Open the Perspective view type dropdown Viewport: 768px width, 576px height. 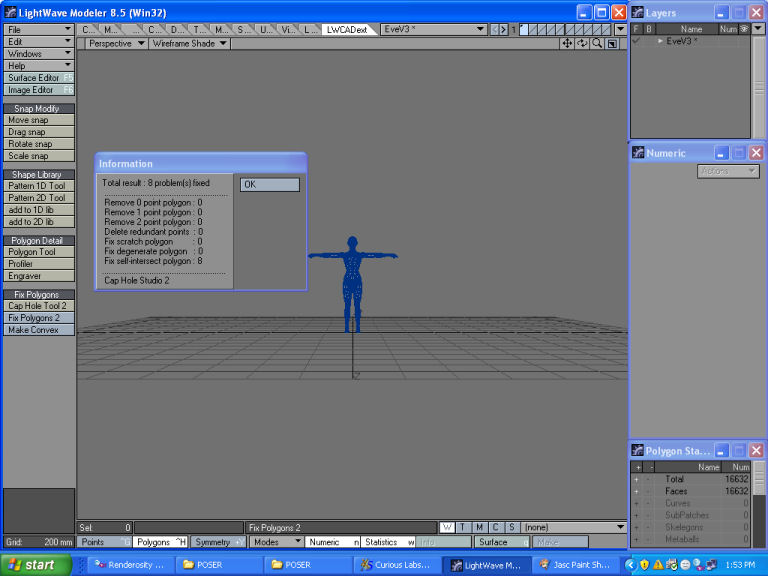(116, 44)
